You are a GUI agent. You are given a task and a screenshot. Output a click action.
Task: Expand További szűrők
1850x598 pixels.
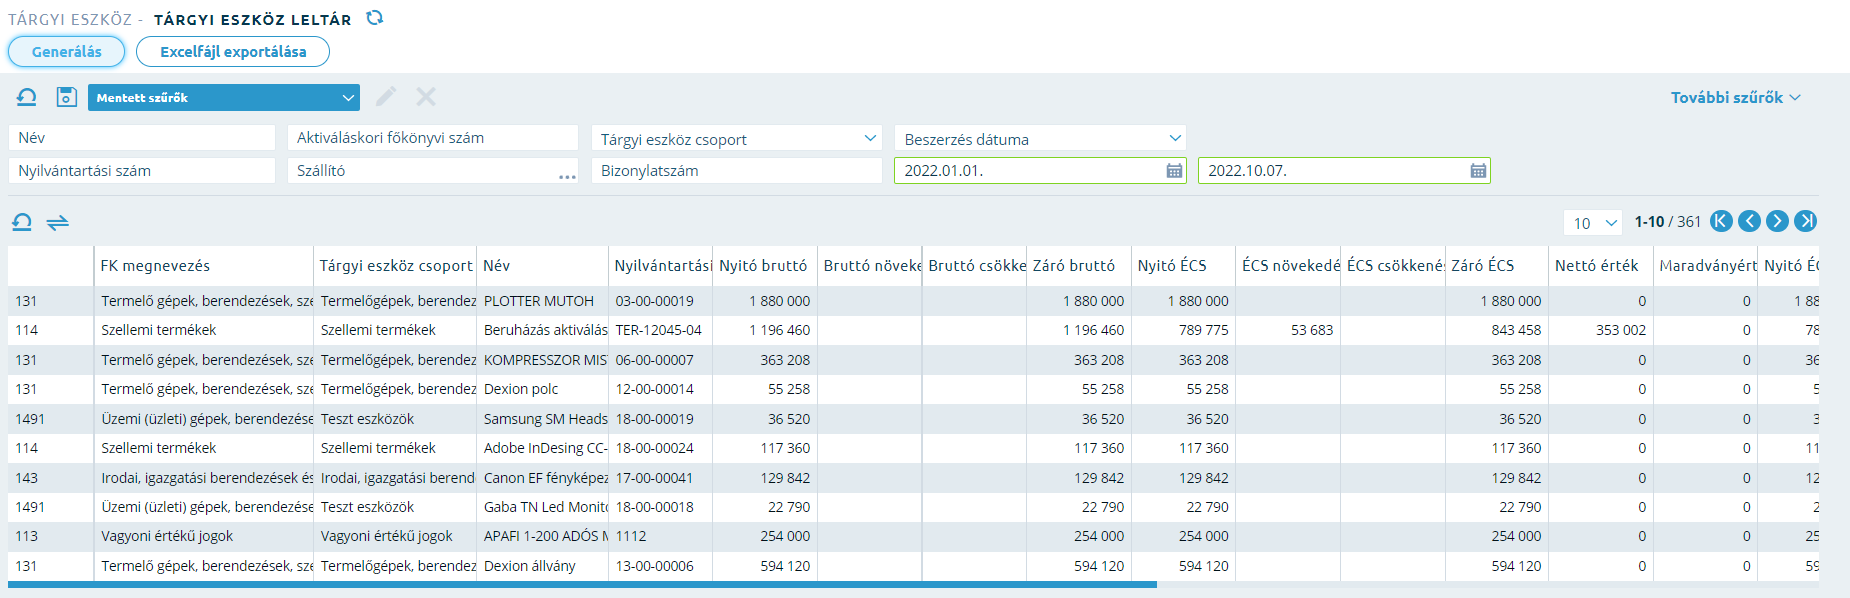tap(1736, 97)
